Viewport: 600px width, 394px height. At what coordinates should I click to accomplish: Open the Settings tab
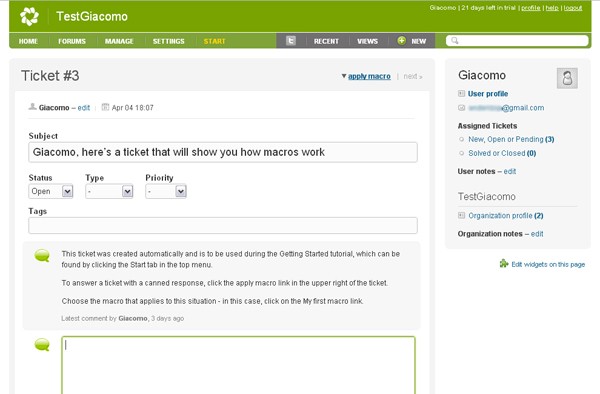169,41
